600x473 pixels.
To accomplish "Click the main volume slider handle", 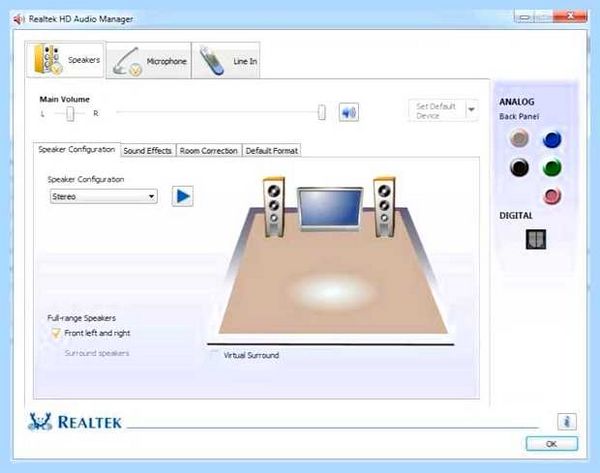I will tap(322, 113).
